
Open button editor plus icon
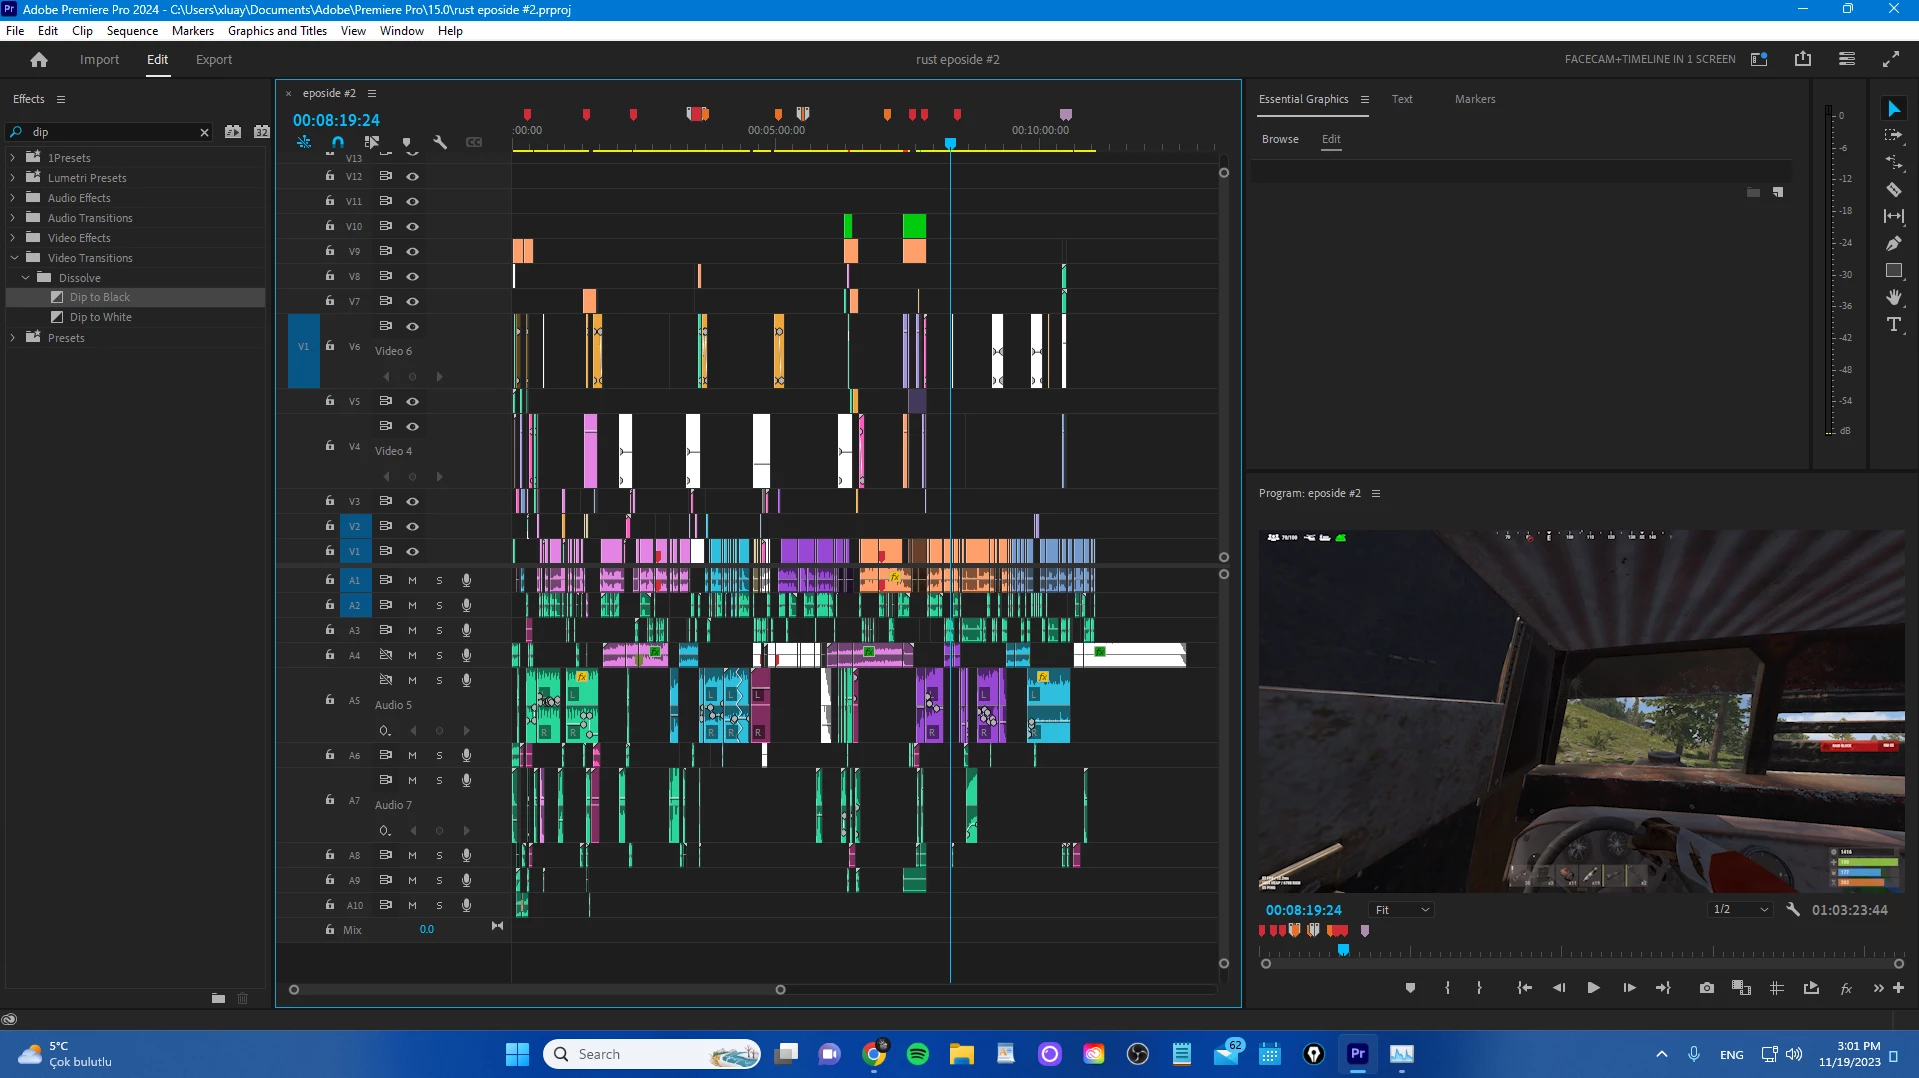pyautogui.click(x=1898, y=988)
